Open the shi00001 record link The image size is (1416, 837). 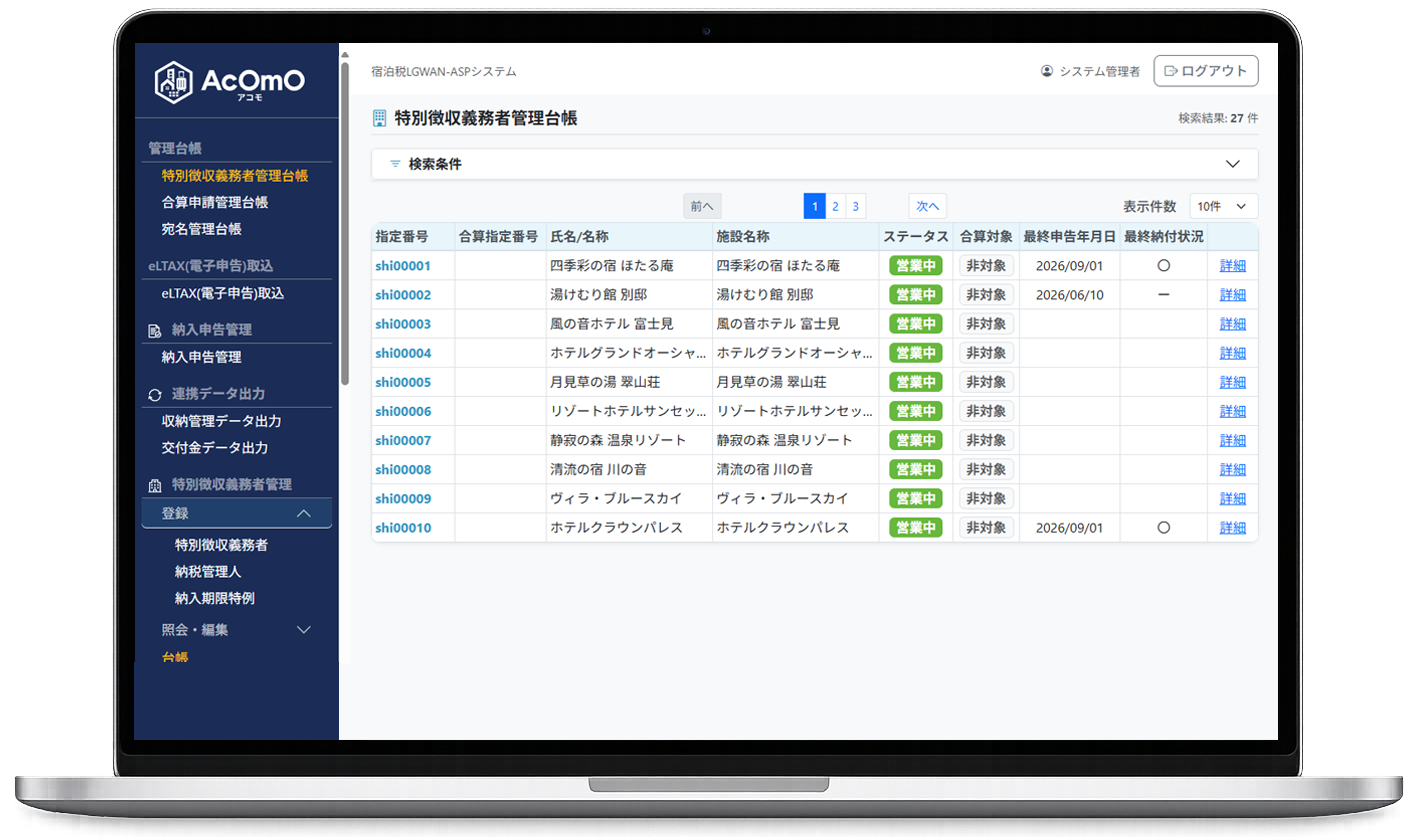tap(403, 266)
